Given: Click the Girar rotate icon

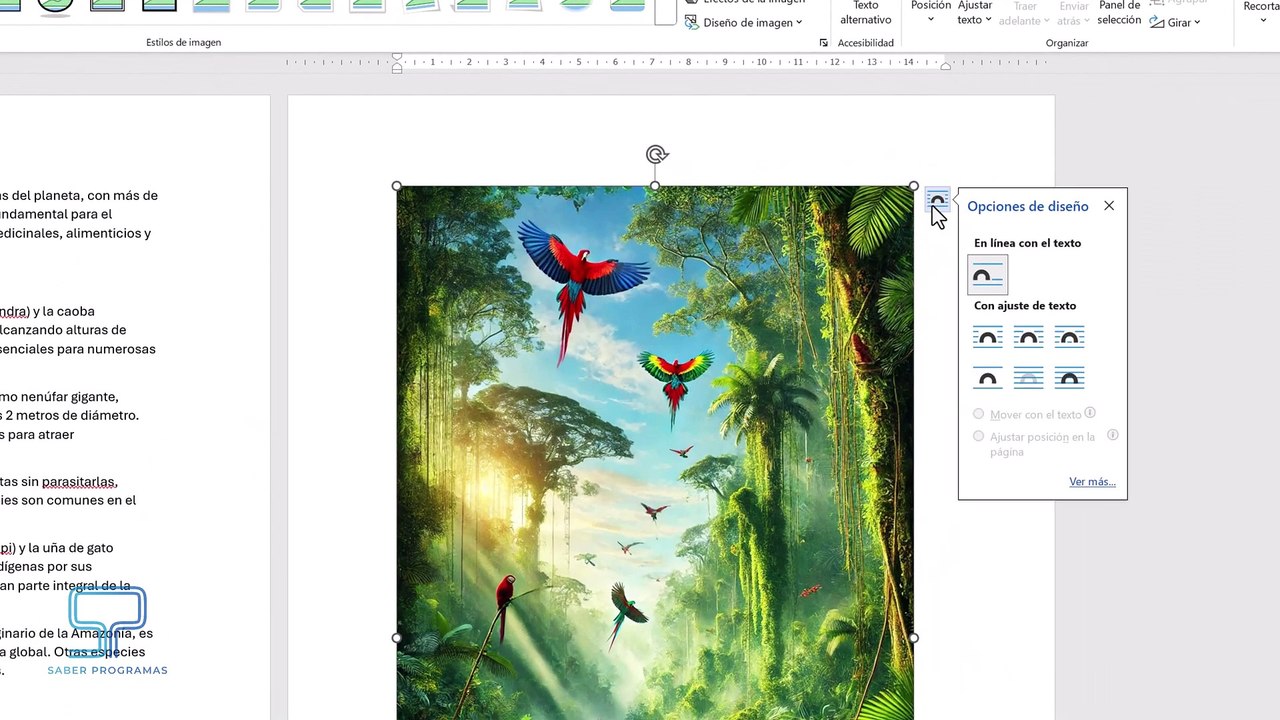Looking at the screenshot, I should (x=1157, y=22).
